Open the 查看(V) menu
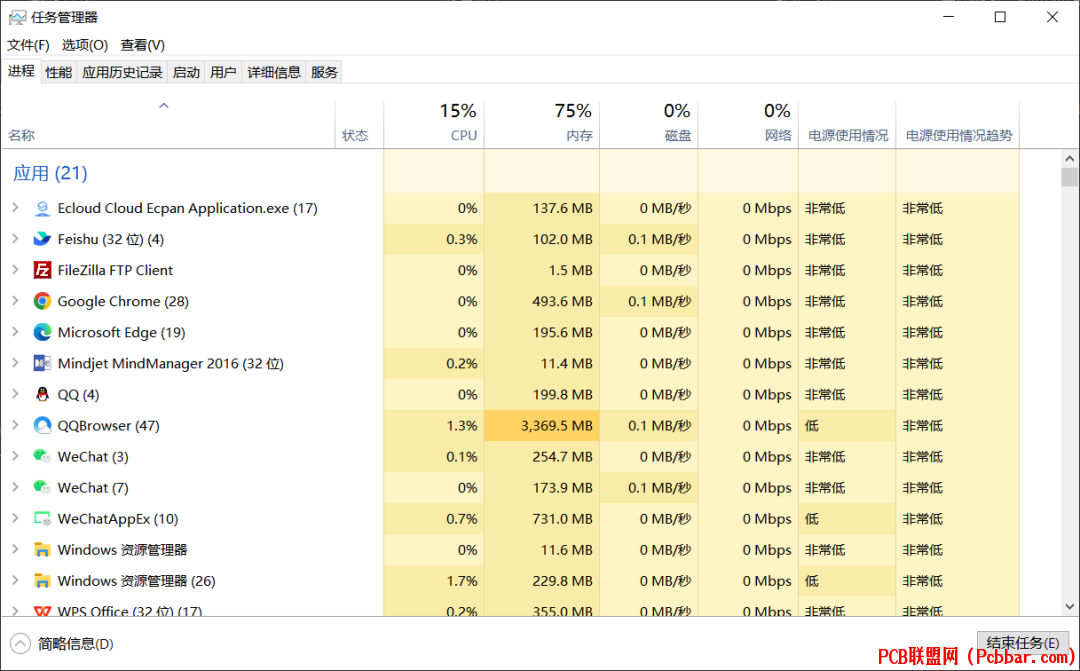The width and height of the screenshot is (1080, 671). click(143, 45)
